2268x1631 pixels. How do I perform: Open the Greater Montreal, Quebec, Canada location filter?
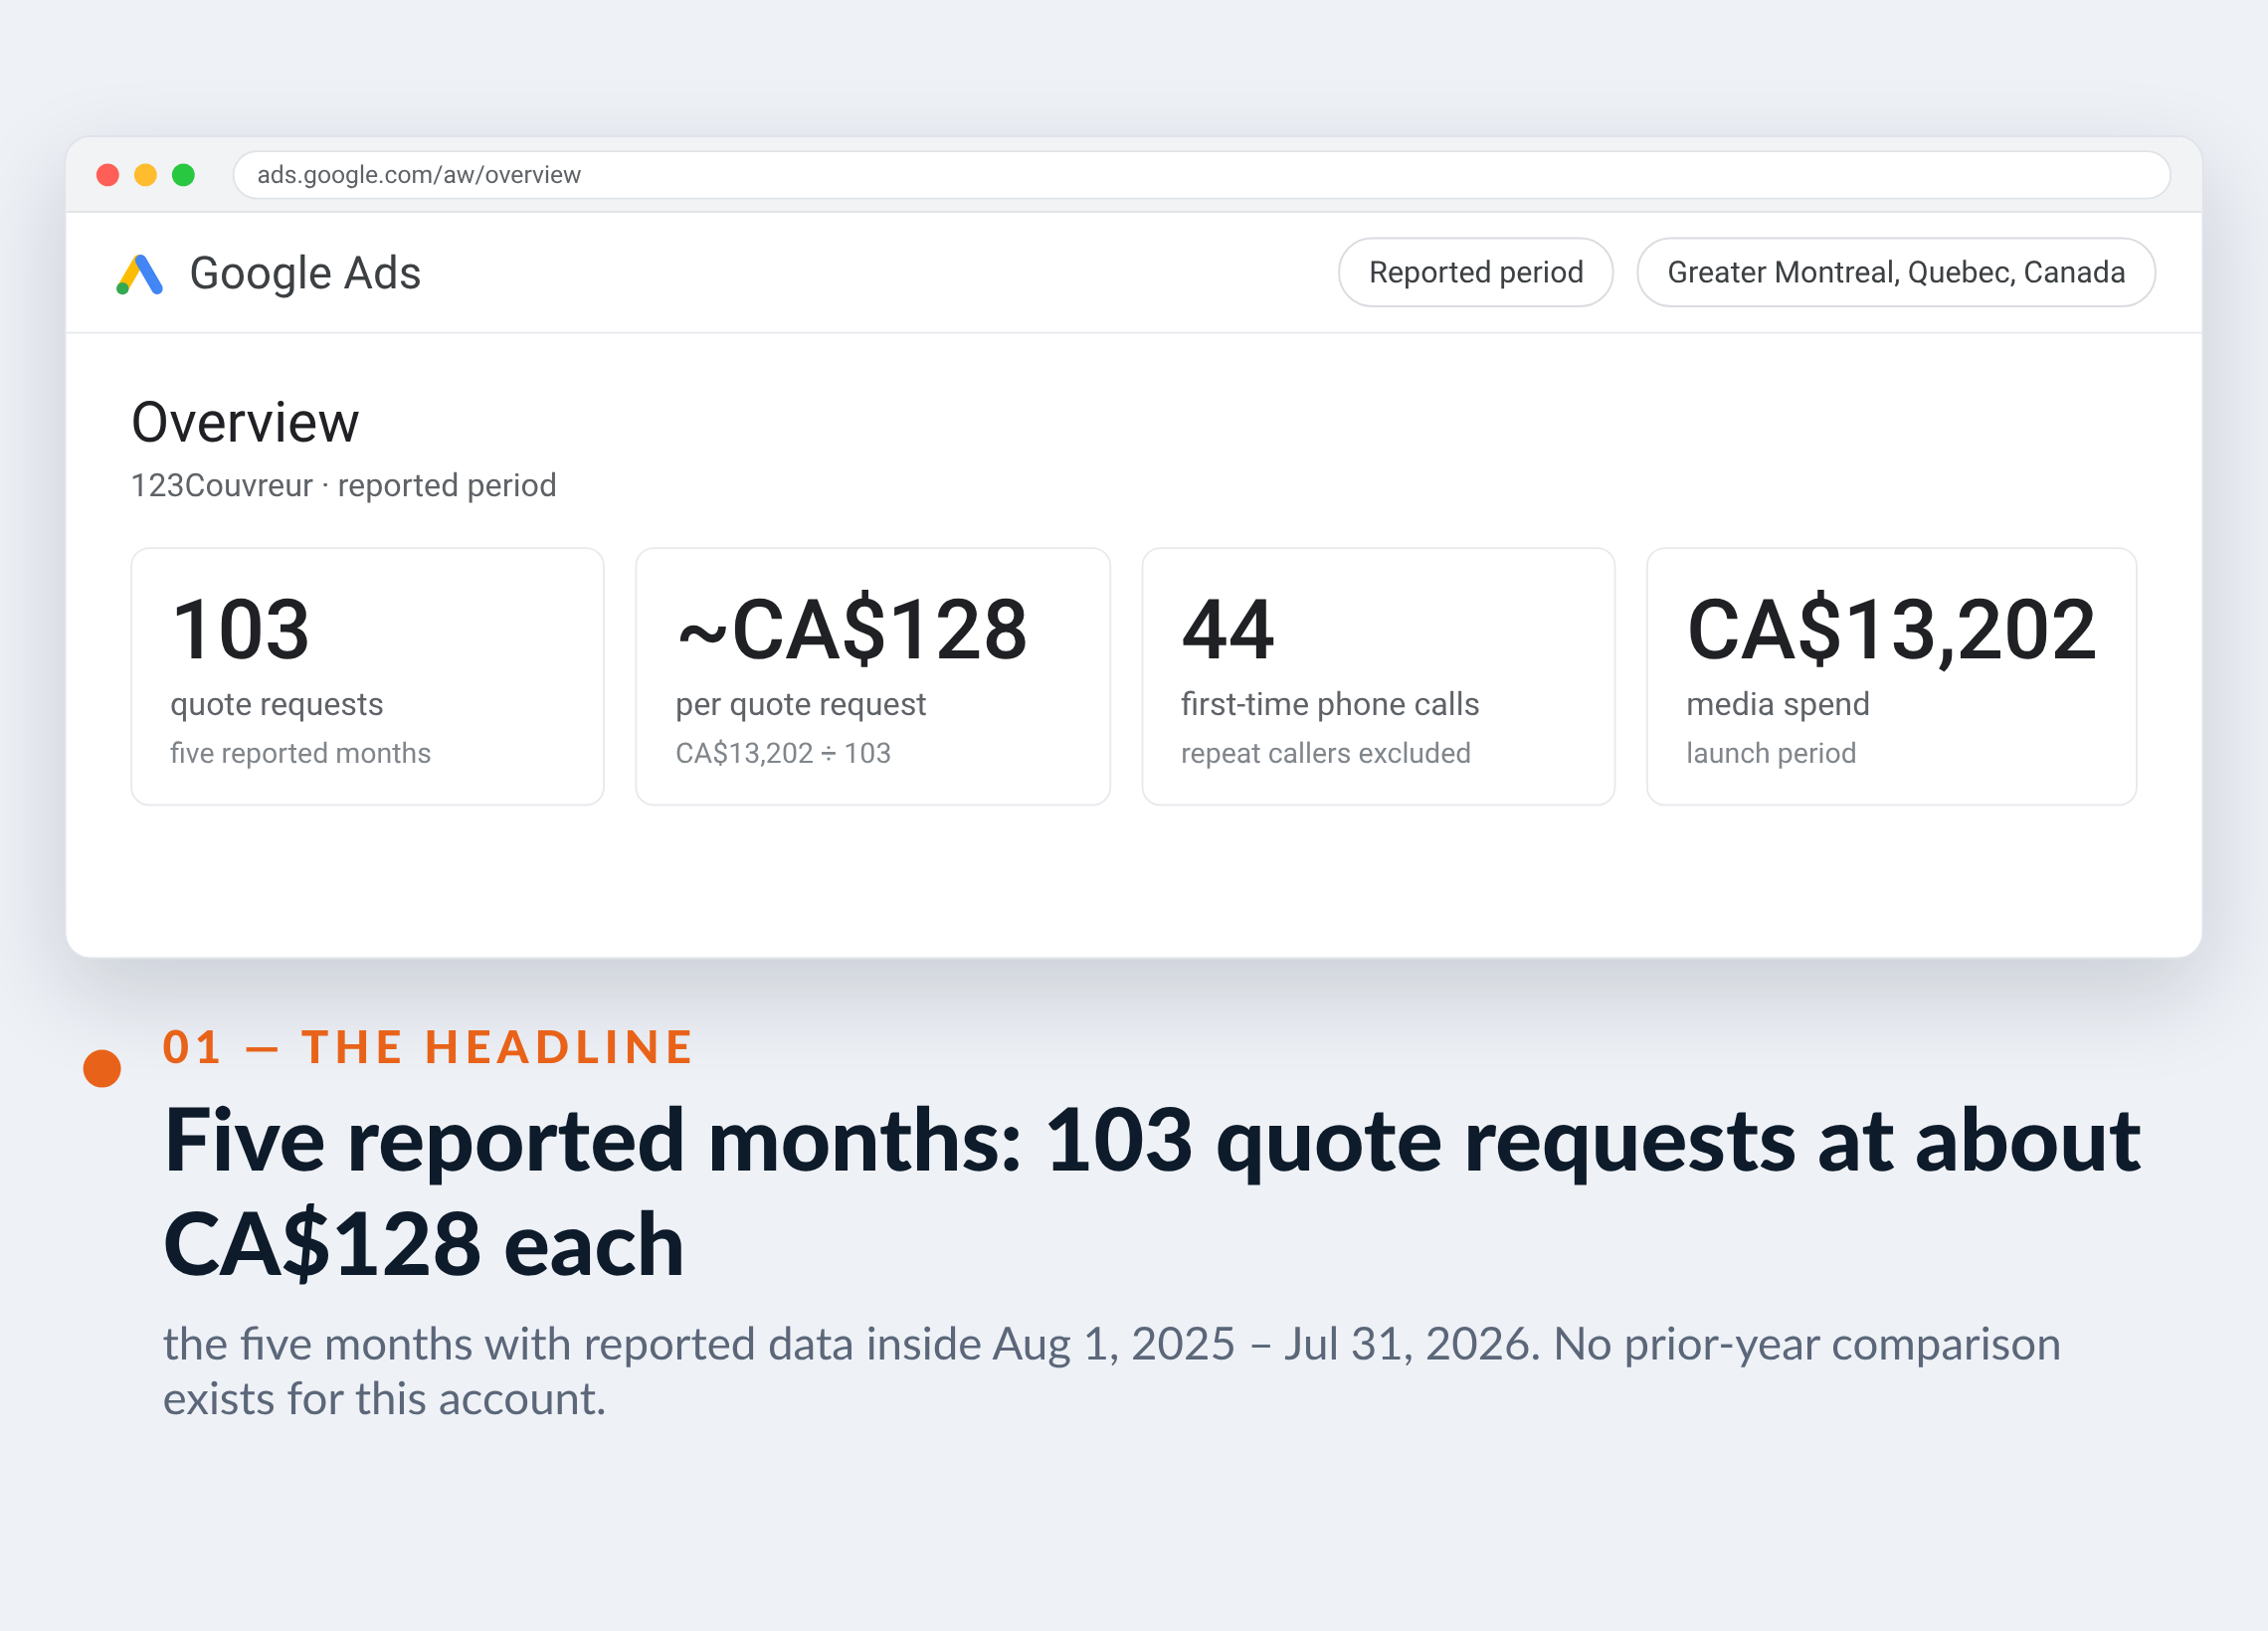pyautogui.click(x=1895, y=272)
